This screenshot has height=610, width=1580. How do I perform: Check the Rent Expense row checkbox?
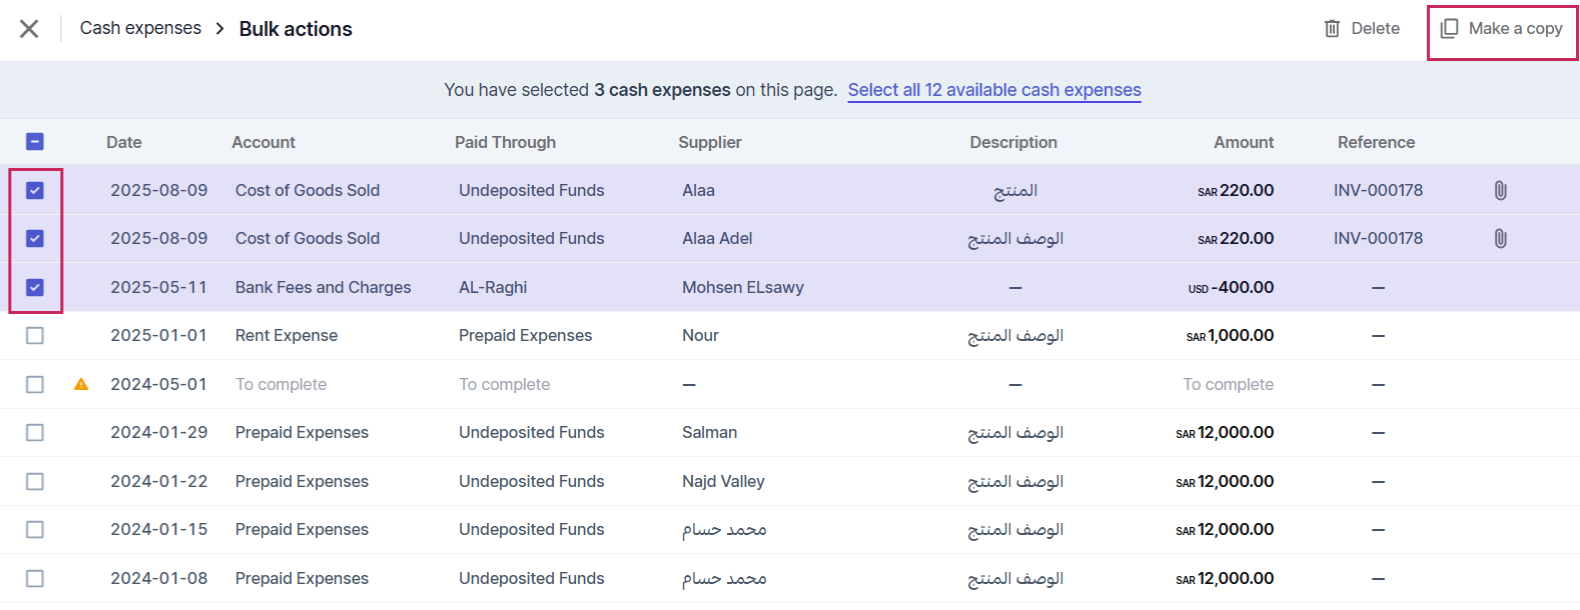[x=35, y=336]
